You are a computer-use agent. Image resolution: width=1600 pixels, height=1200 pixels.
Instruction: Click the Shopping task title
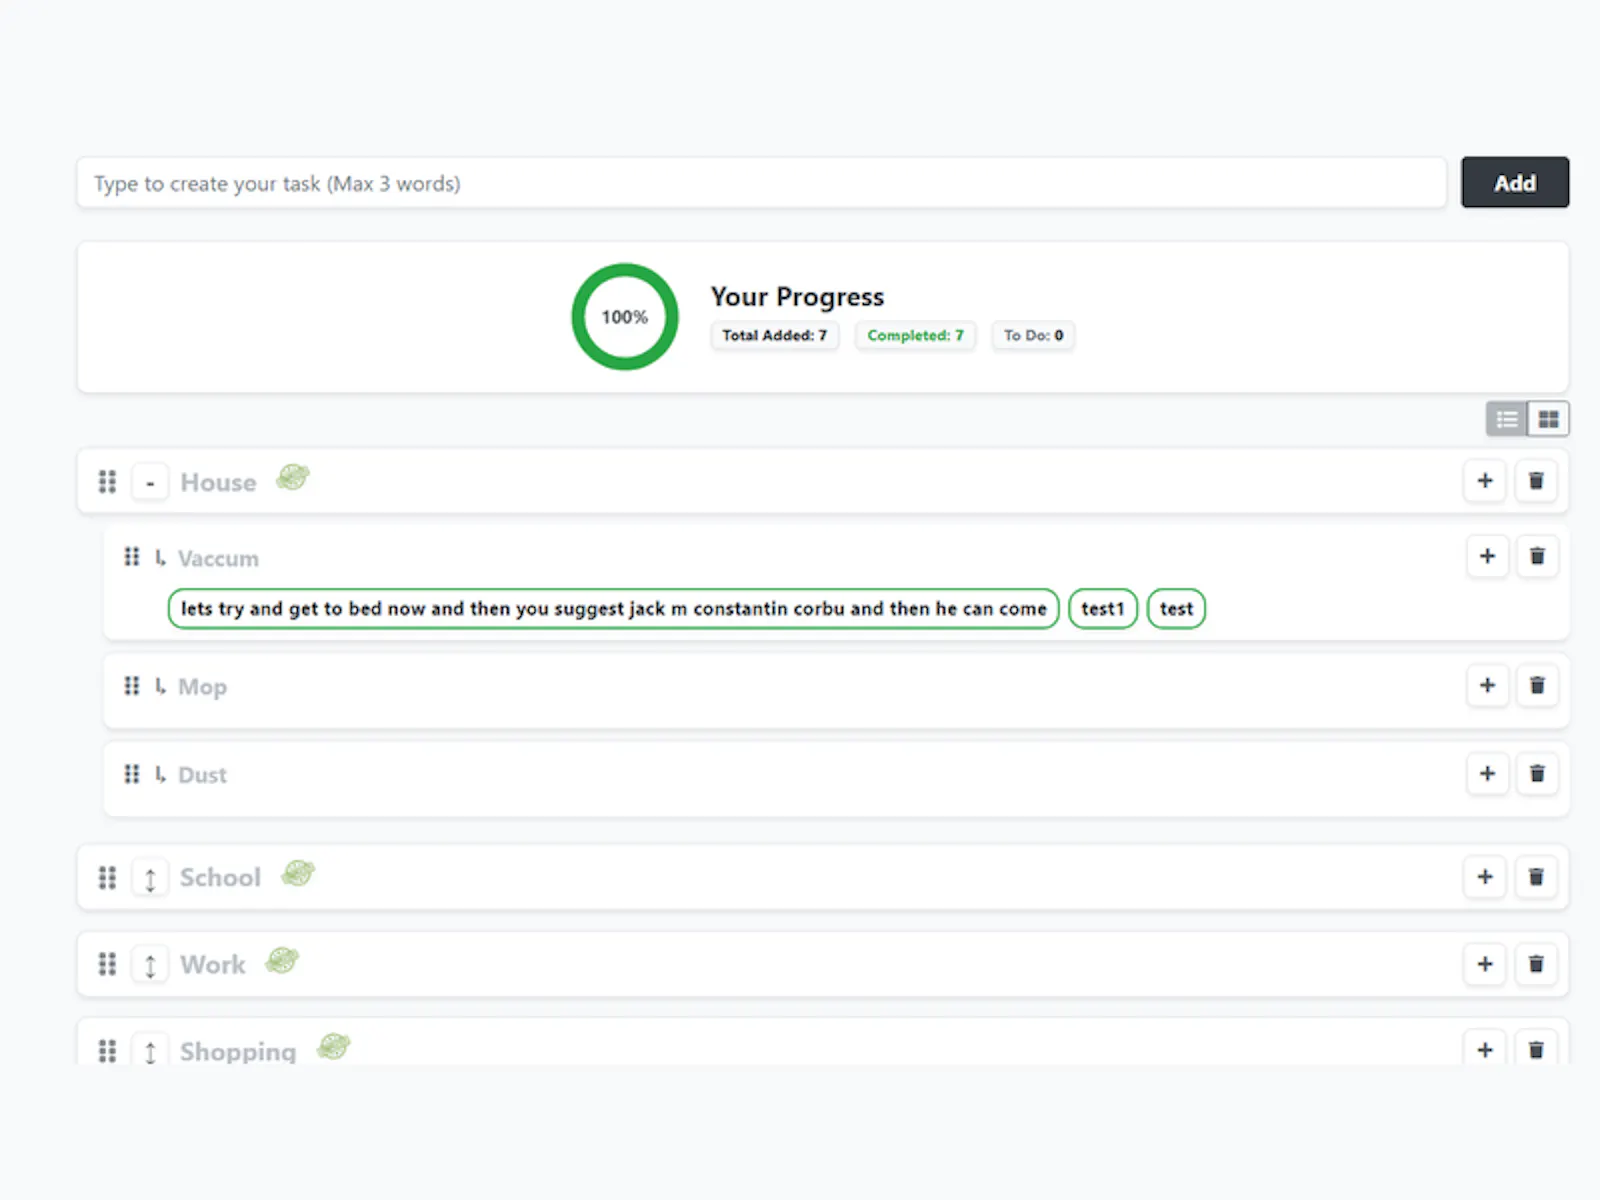238,1051
